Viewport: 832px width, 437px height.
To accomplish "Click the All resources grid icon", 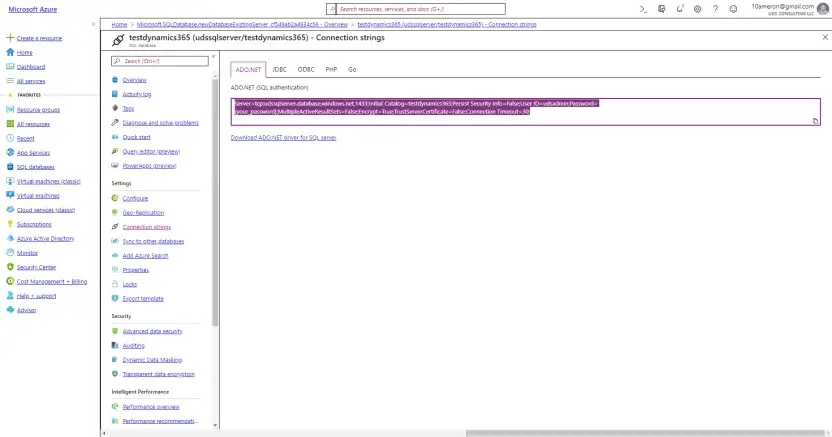I will click(x=10, y=124).
